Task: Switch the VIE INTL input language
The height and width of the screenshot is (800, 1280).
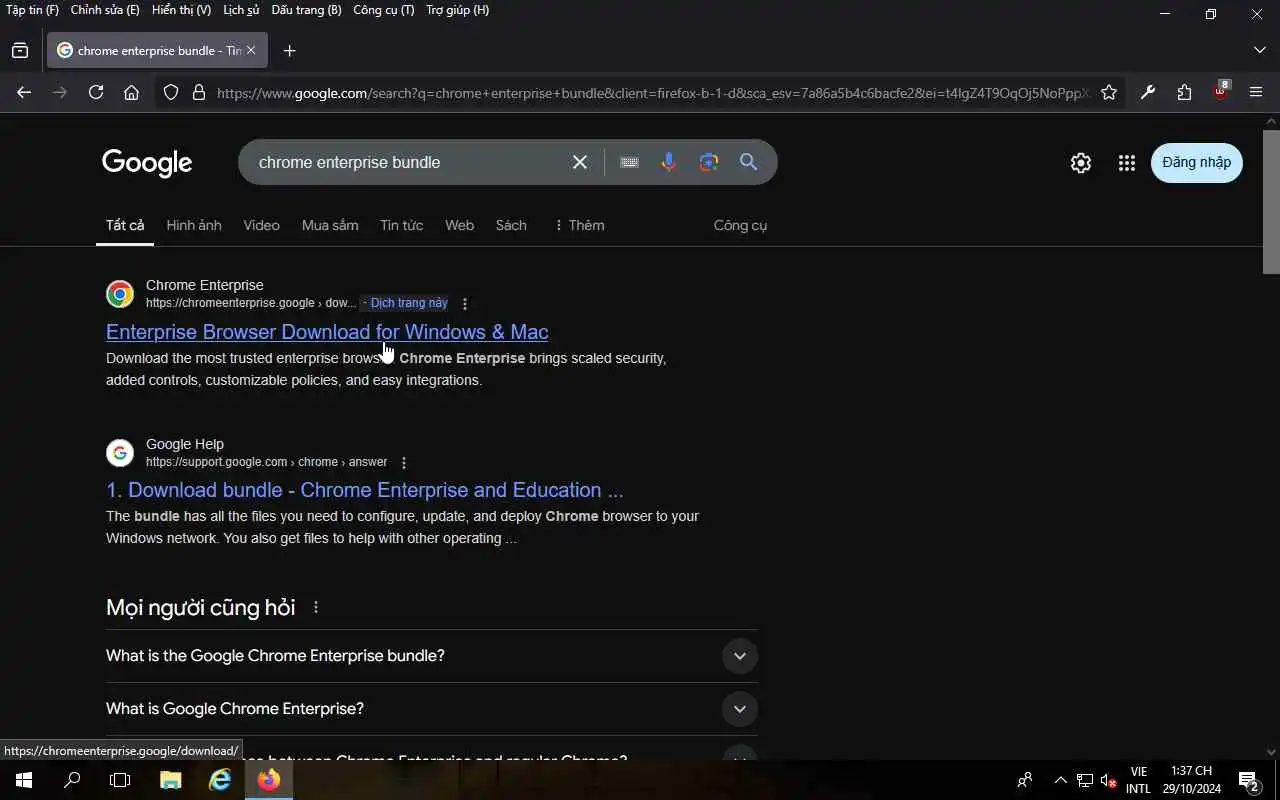Action: coord(1138,780)
